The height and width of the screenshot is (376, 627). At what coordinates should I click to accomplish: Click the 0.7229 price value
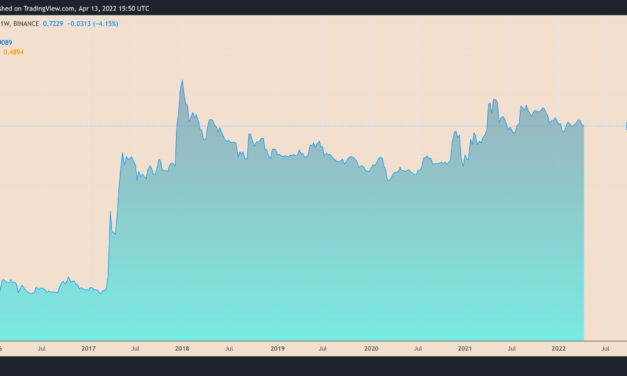coord(53,24)
